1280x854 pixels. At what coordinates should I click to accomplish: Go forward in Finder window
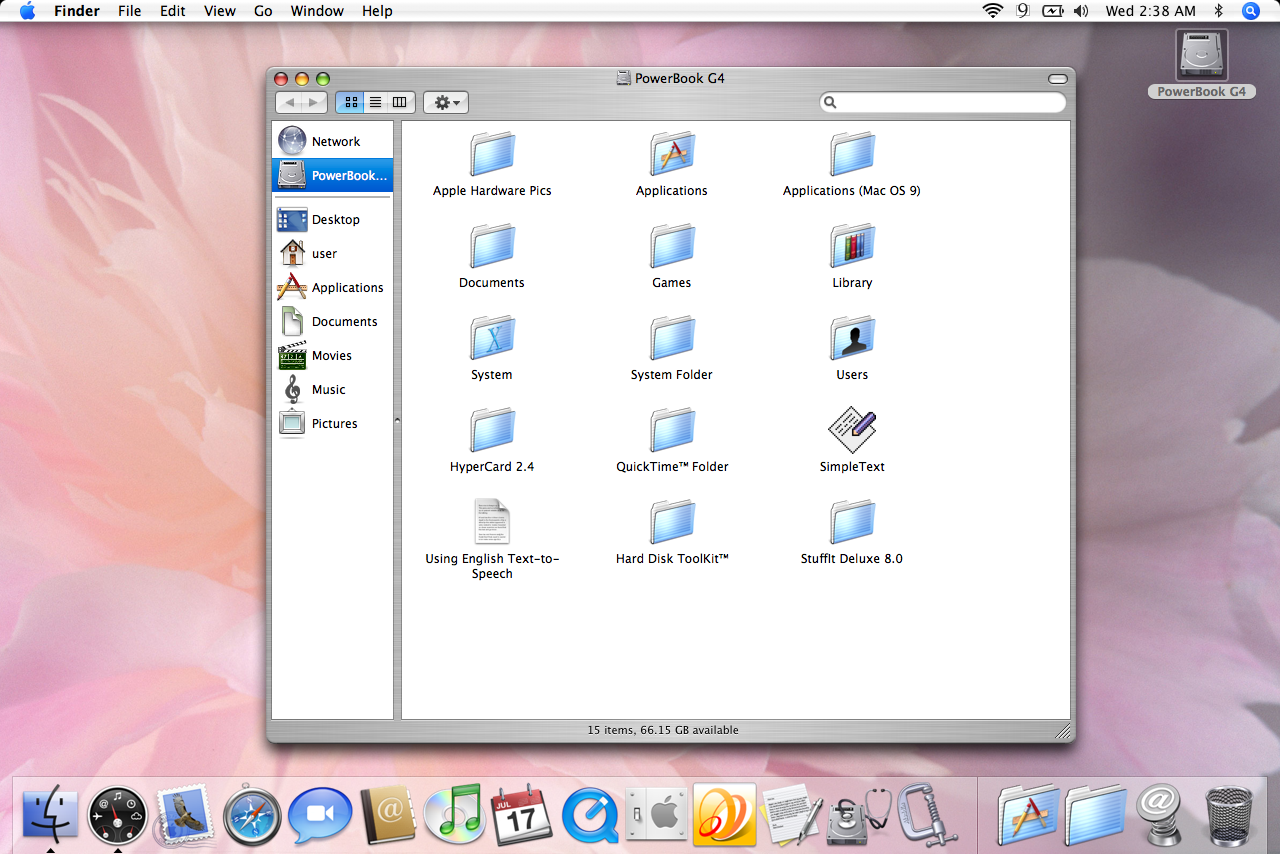(315, 102)
